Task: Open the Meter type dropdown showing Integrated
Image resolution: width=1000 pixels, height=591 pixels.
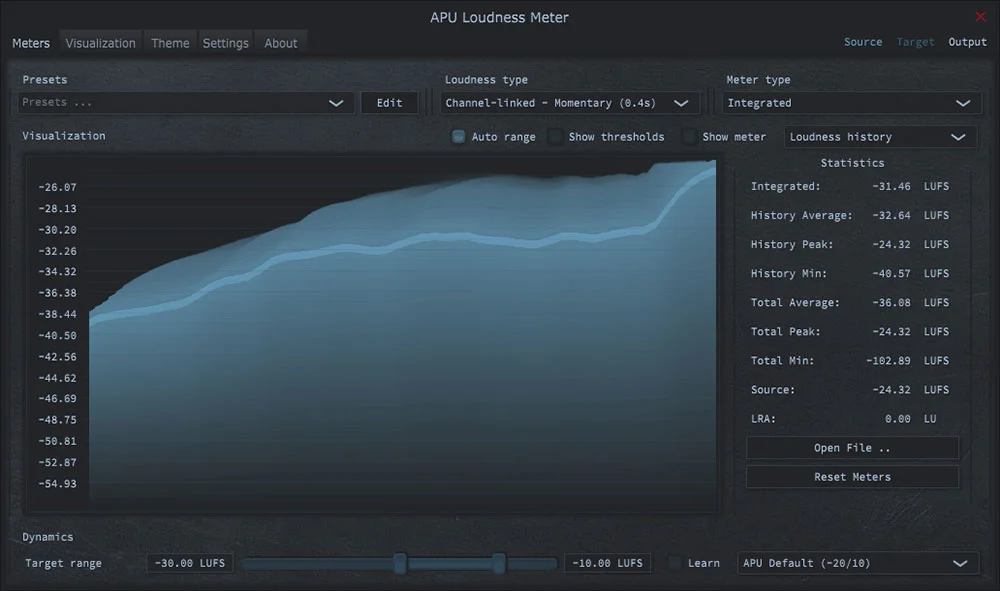Action: coord(850,102)
